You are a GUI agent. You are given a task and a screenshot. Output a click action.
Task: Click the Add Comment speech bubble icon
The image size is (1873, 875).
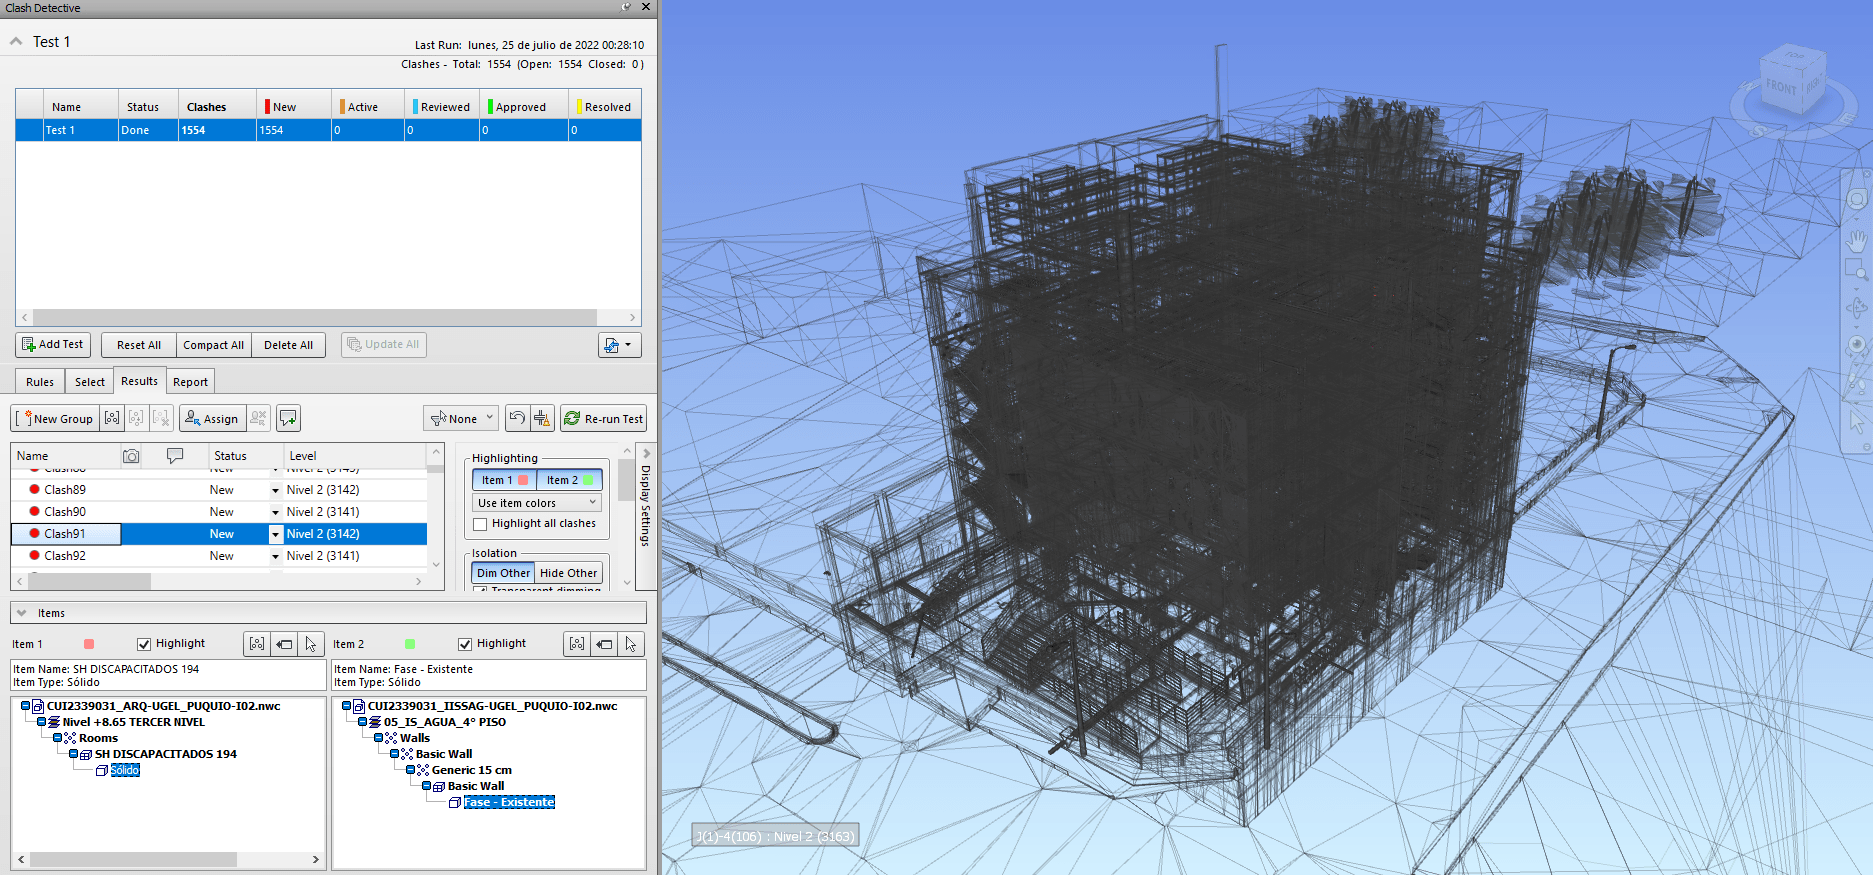click(288, 418)
